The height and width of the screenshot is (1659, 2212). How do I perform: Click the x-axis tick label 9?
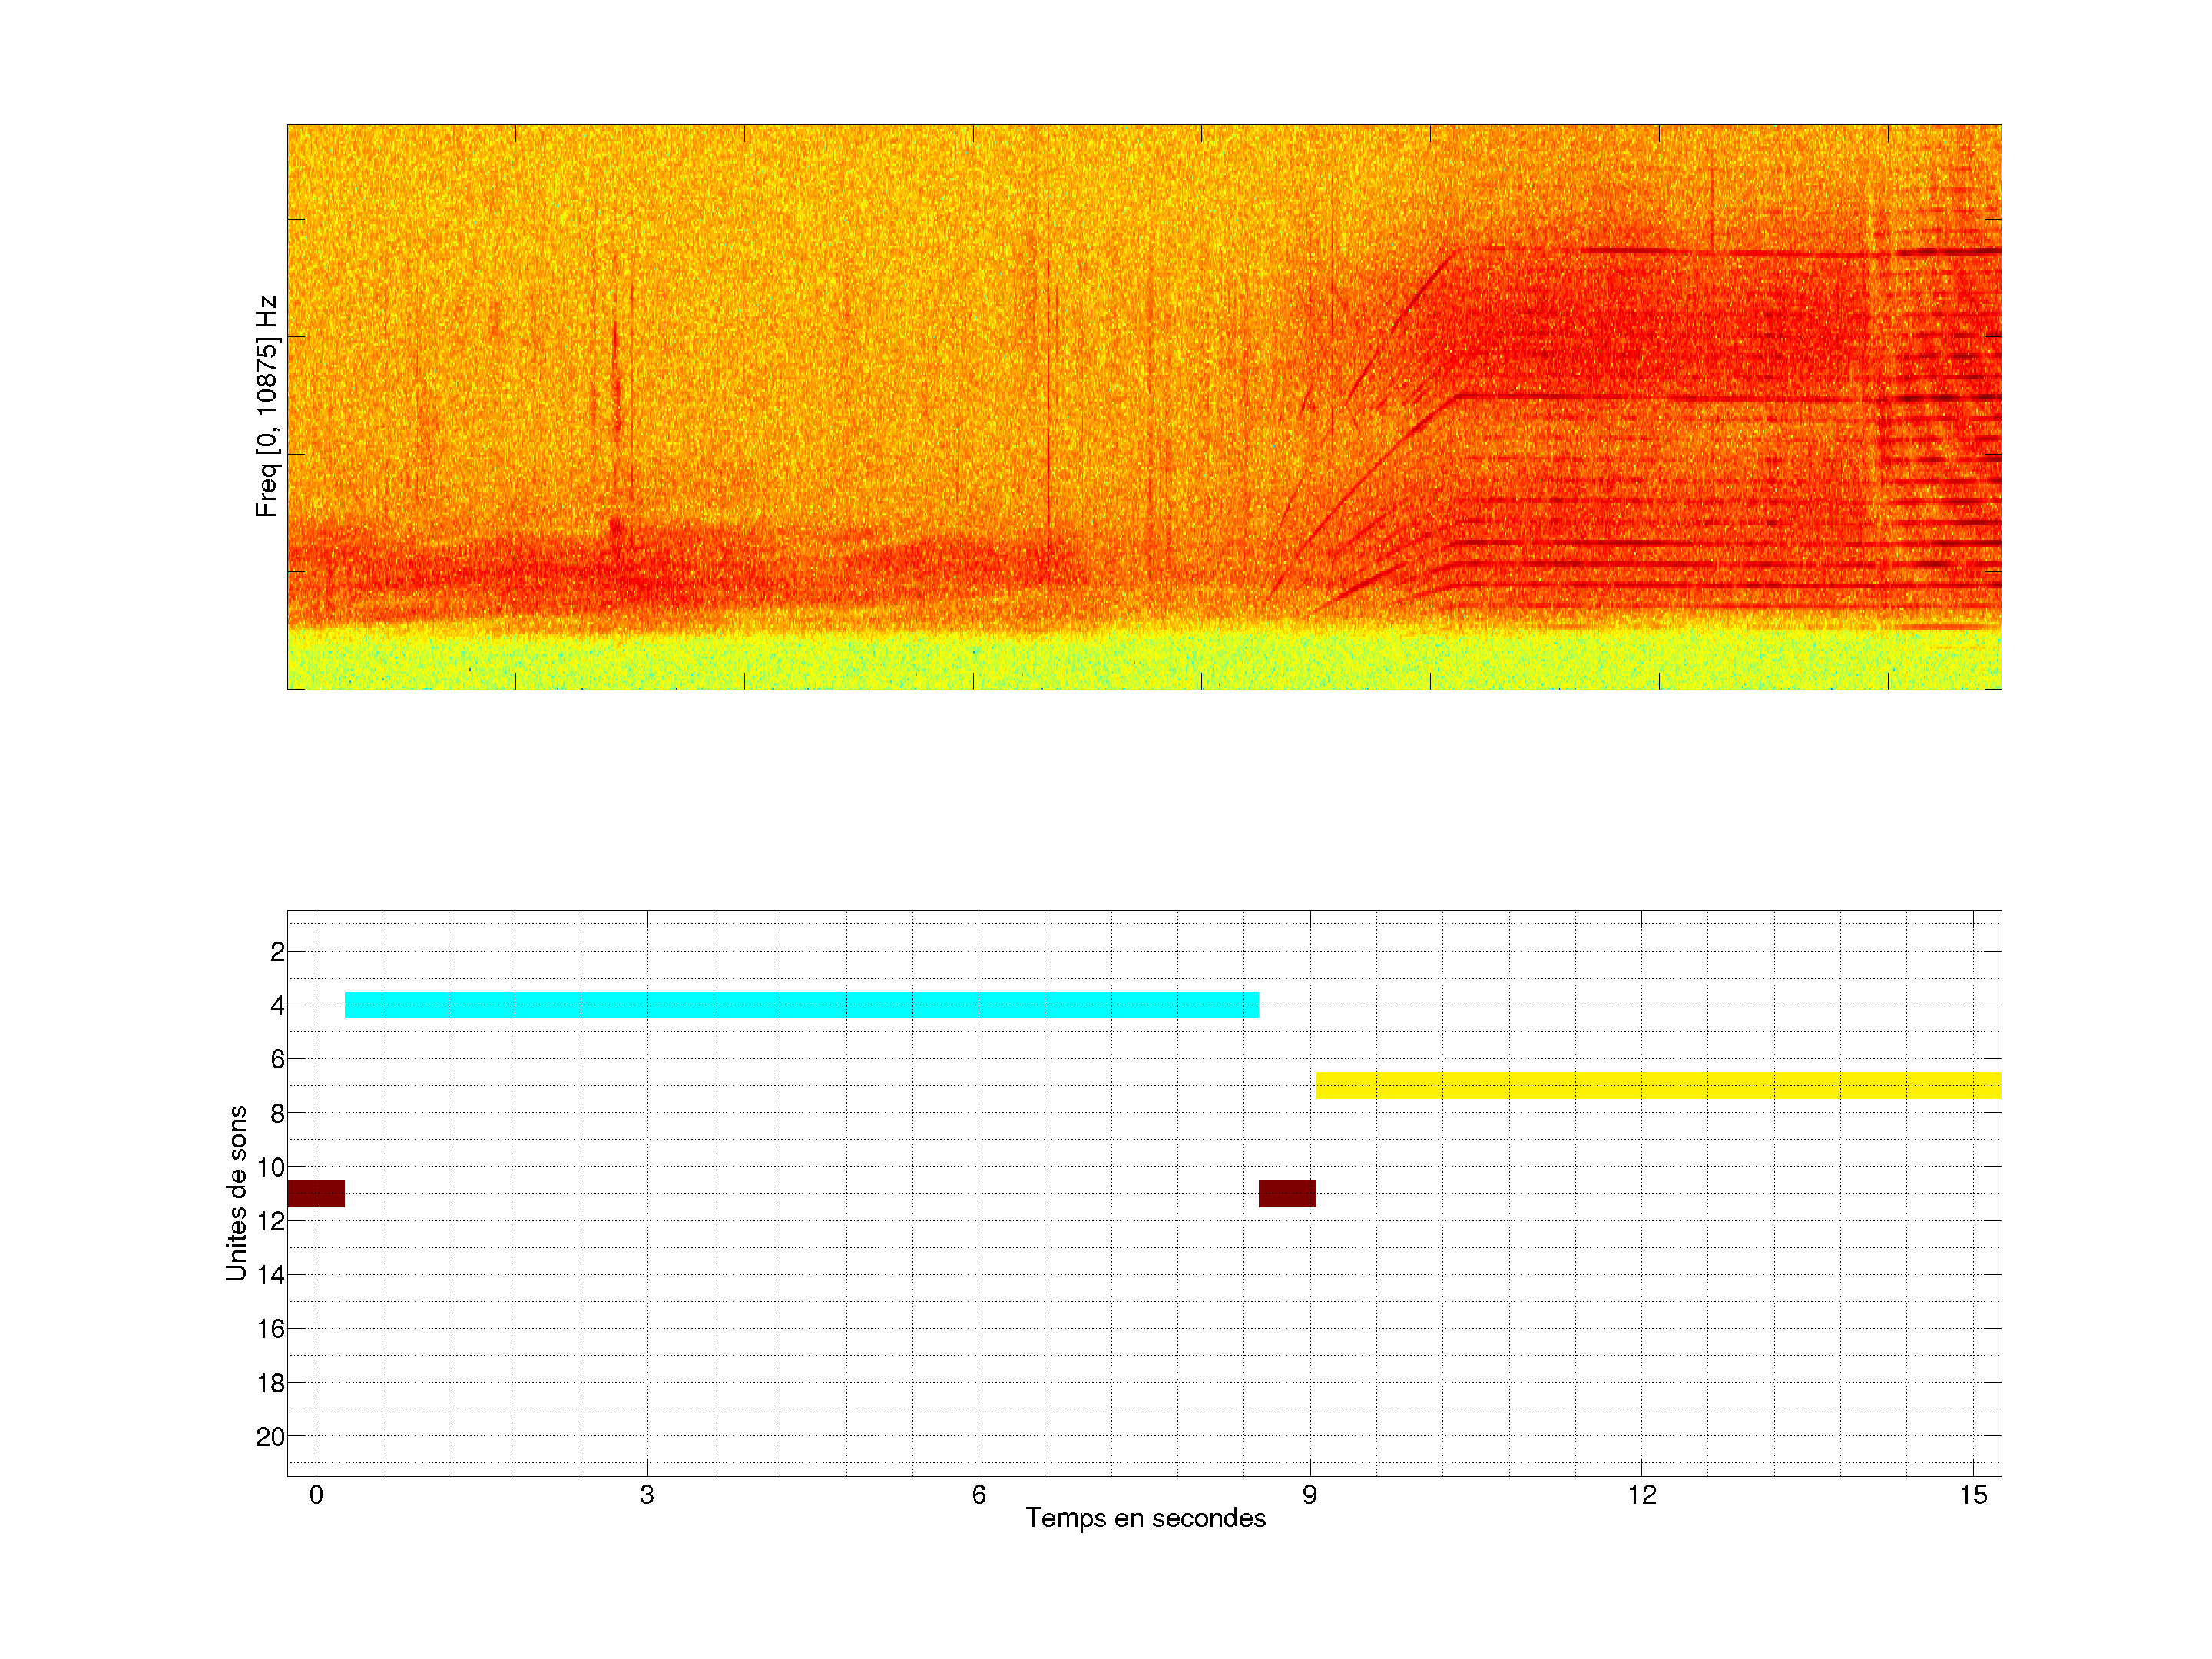coord(1310,1495)
